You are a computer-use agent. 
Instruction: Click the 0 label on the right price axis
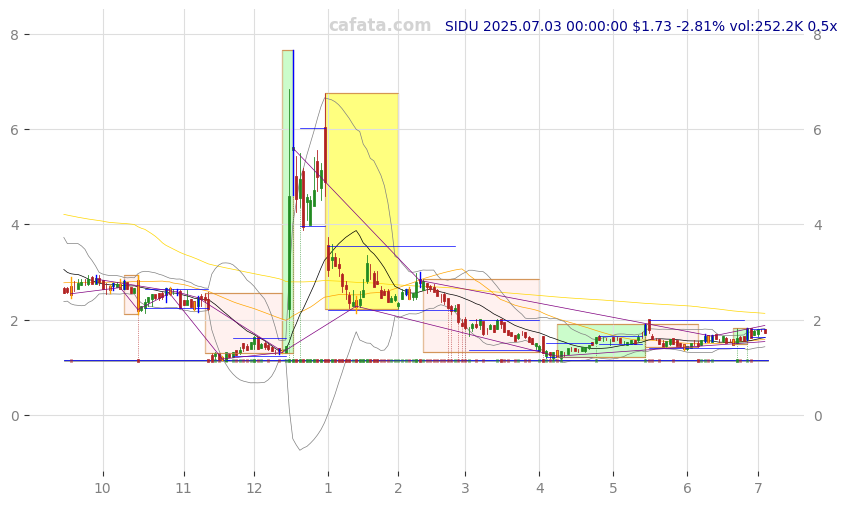pyautogui.click(x=818, y=416)
